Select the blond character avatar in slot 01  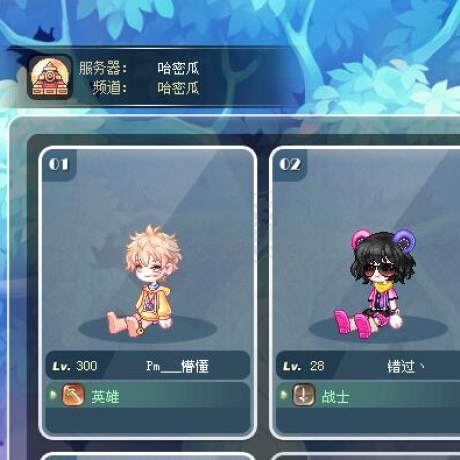[x=145, y=281]
